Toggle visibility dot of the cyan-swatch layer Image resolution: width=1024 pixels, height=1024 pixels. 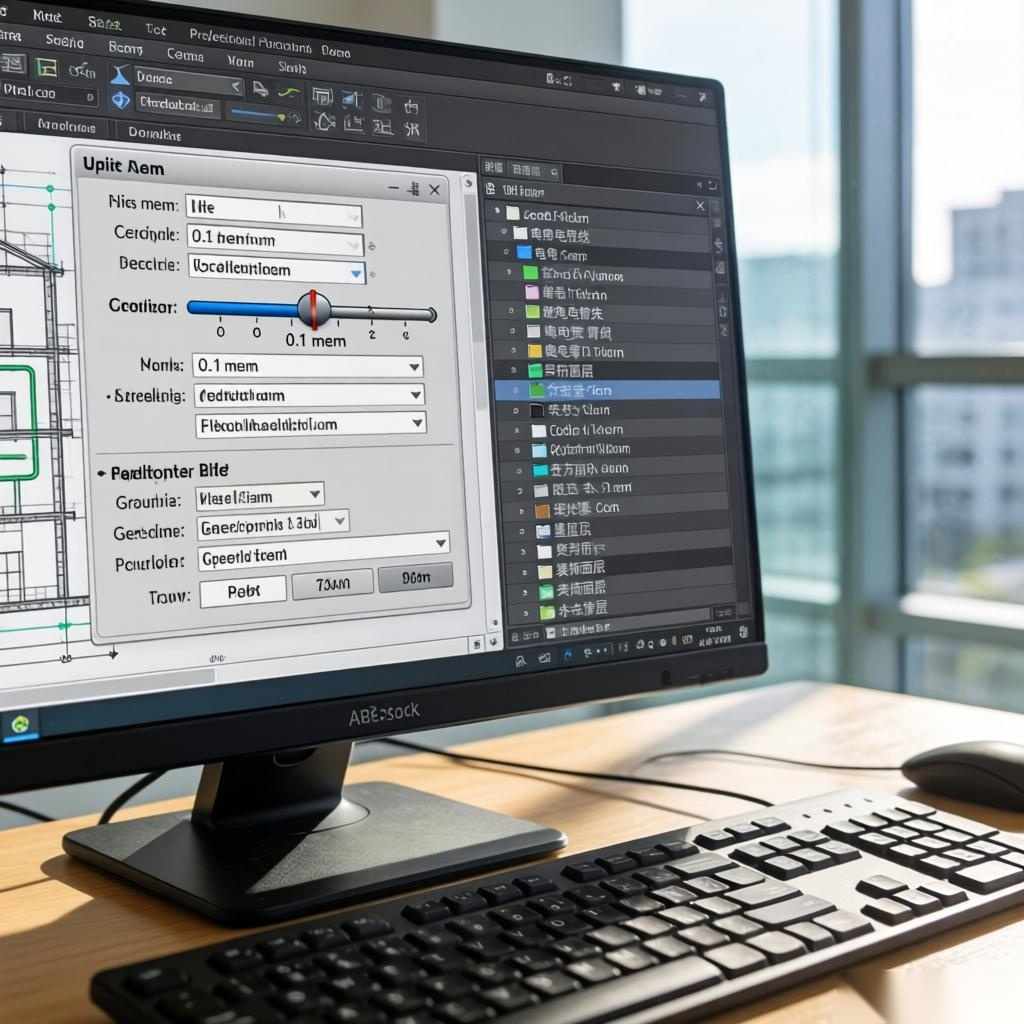point(519,470)
